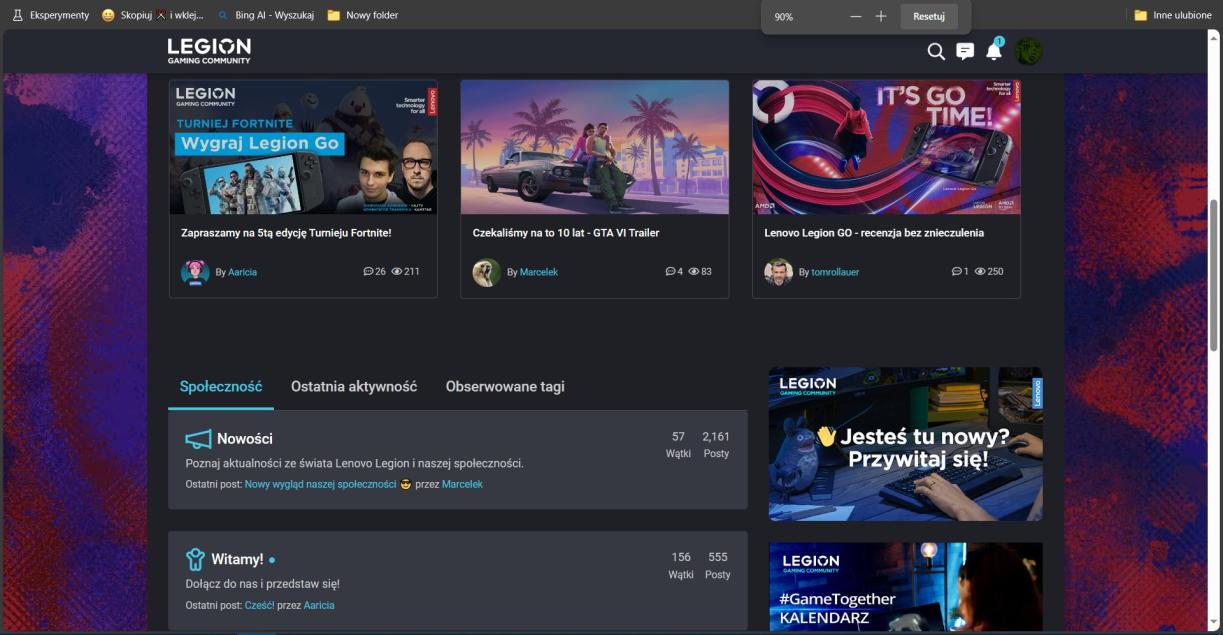Switch to the Obserwowane tagi tab
Viewport: 1223px width, 635px height.
[x=505, y=387]
